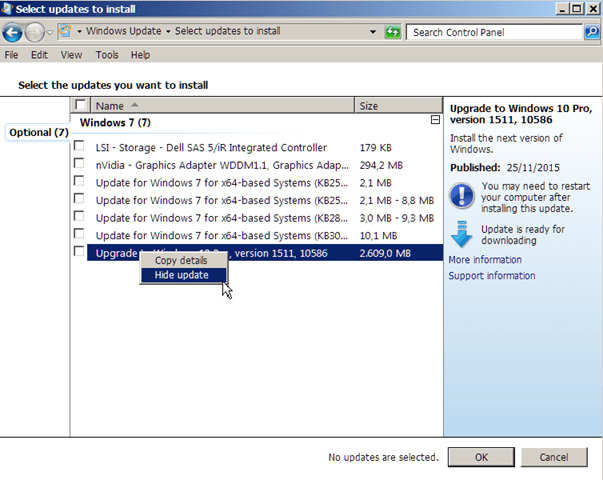Click the blue download arrow icon
Image resolution: width=603 pixels, height=480 pixels.
[x=461, y=233]
